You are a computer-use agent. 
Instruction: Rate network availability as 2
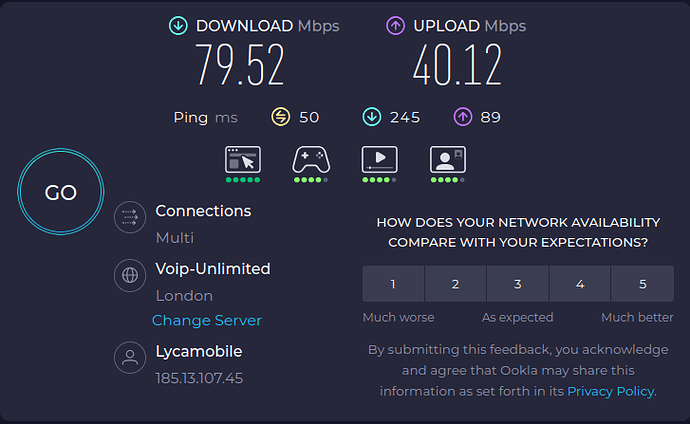[x=455, y=284]
